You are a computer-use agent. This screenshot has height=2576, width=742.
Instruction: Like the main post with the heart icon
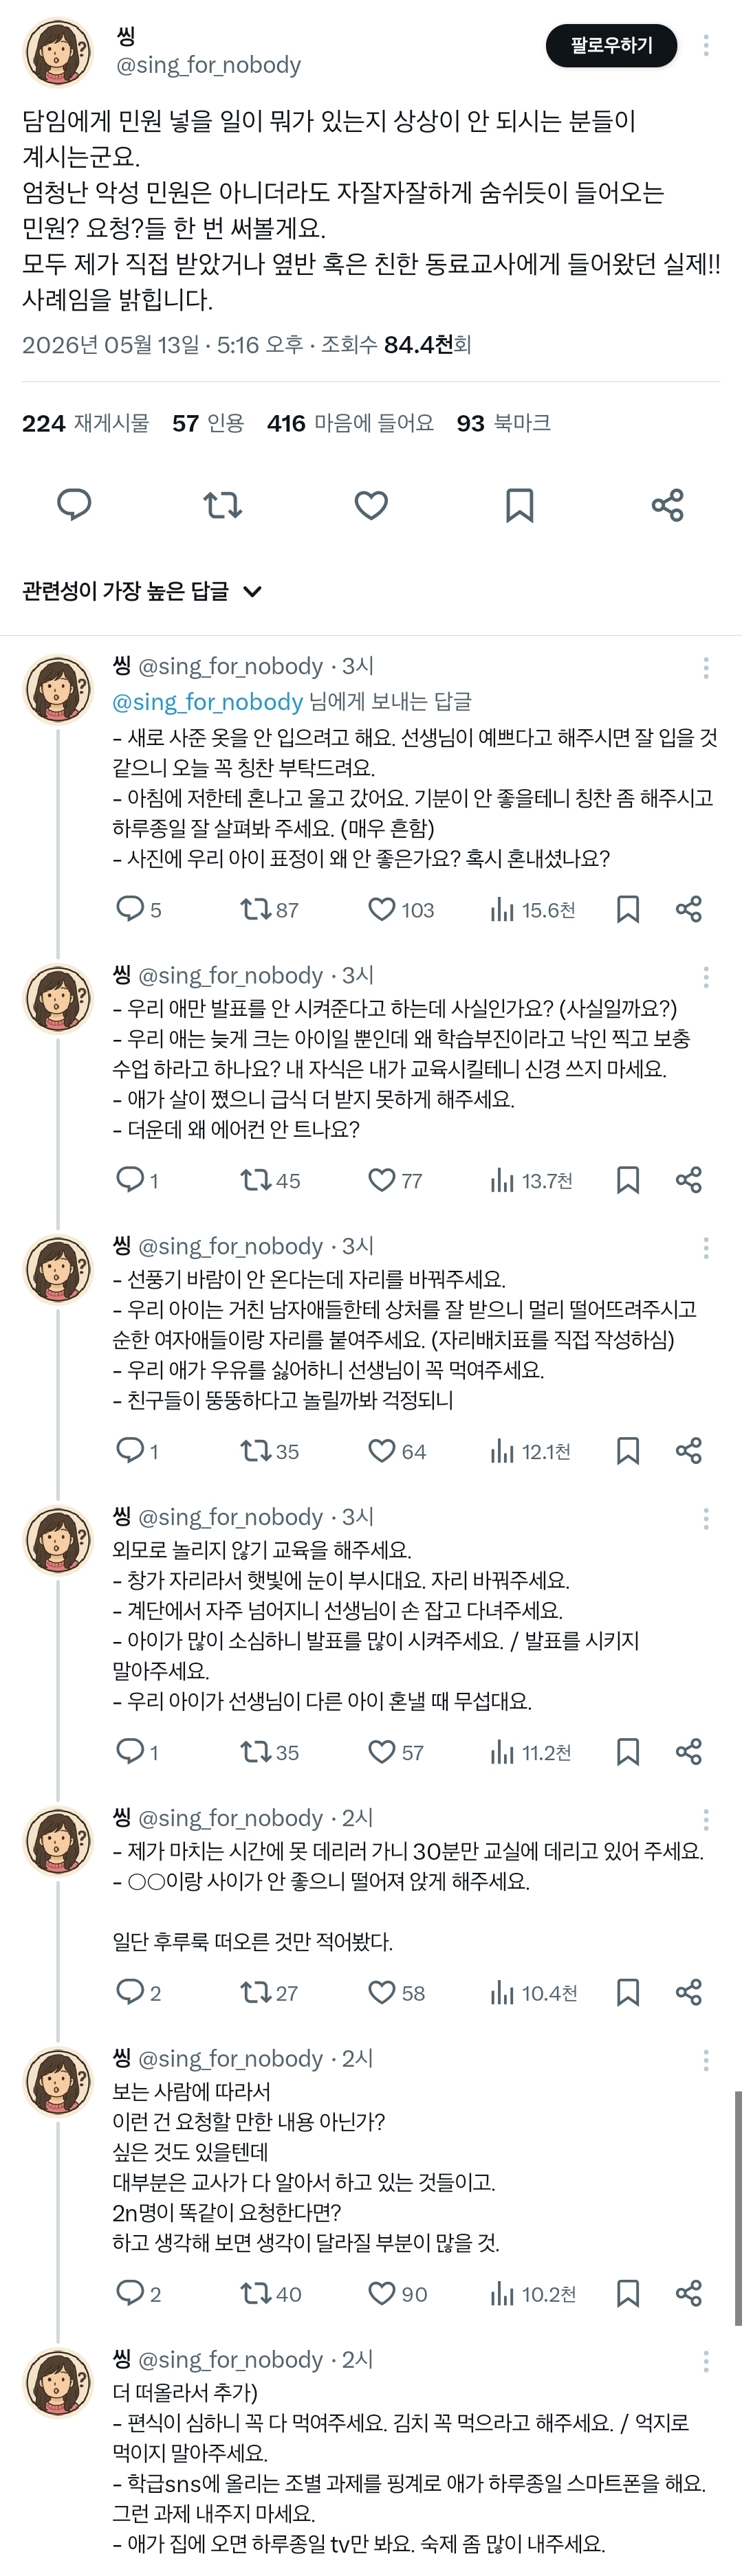[x=371, y=505]
